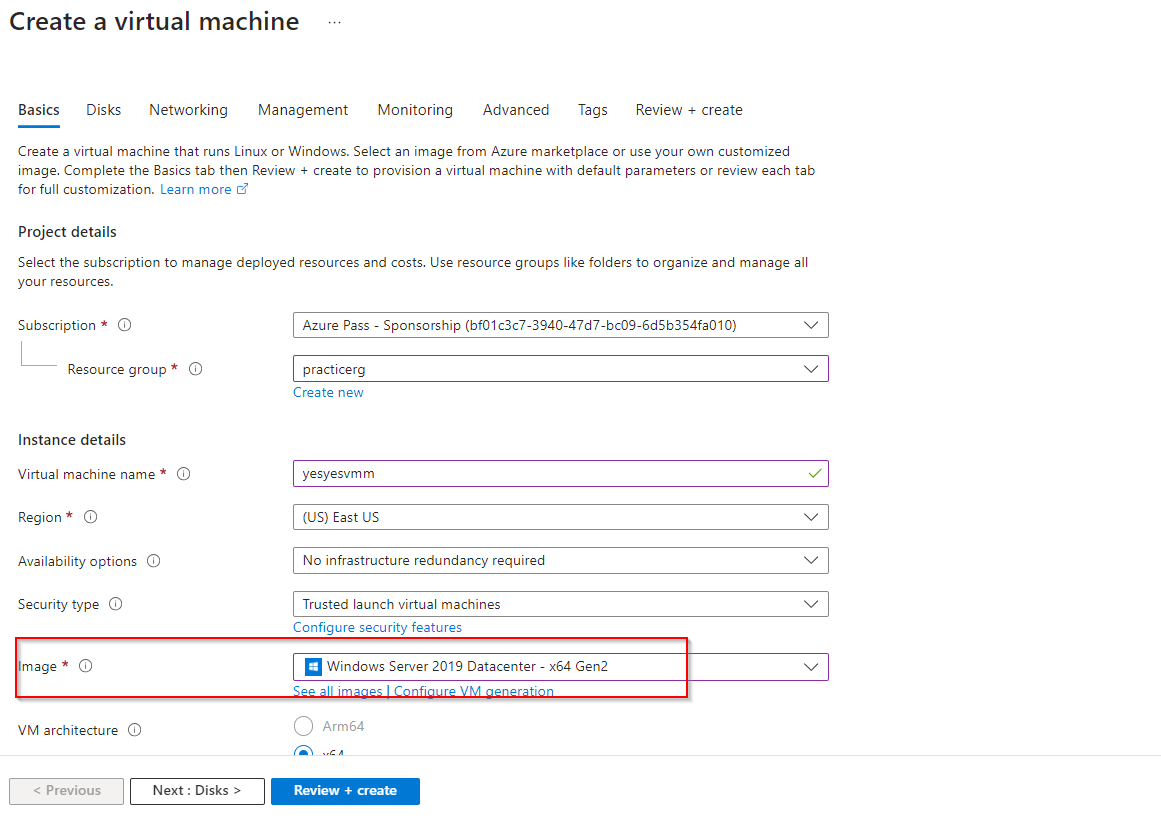This screenshot has width=1161, height=816.
Task: Open the Learn more link
Action: point(196,189)
